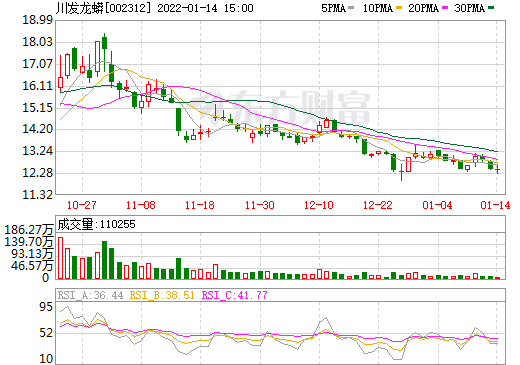Click the magenta 20PMA legend color swatch
Screen dimensions: 520x365
tap(445, 8)
